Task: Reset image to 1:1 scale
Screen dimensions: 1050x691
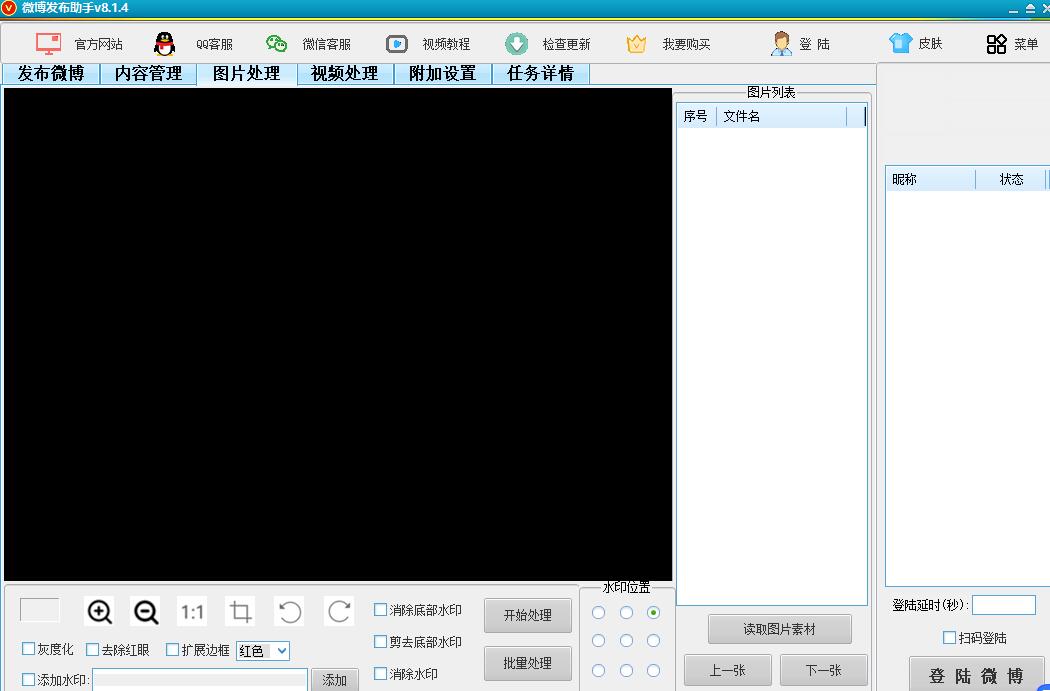Action: point(193,612)
